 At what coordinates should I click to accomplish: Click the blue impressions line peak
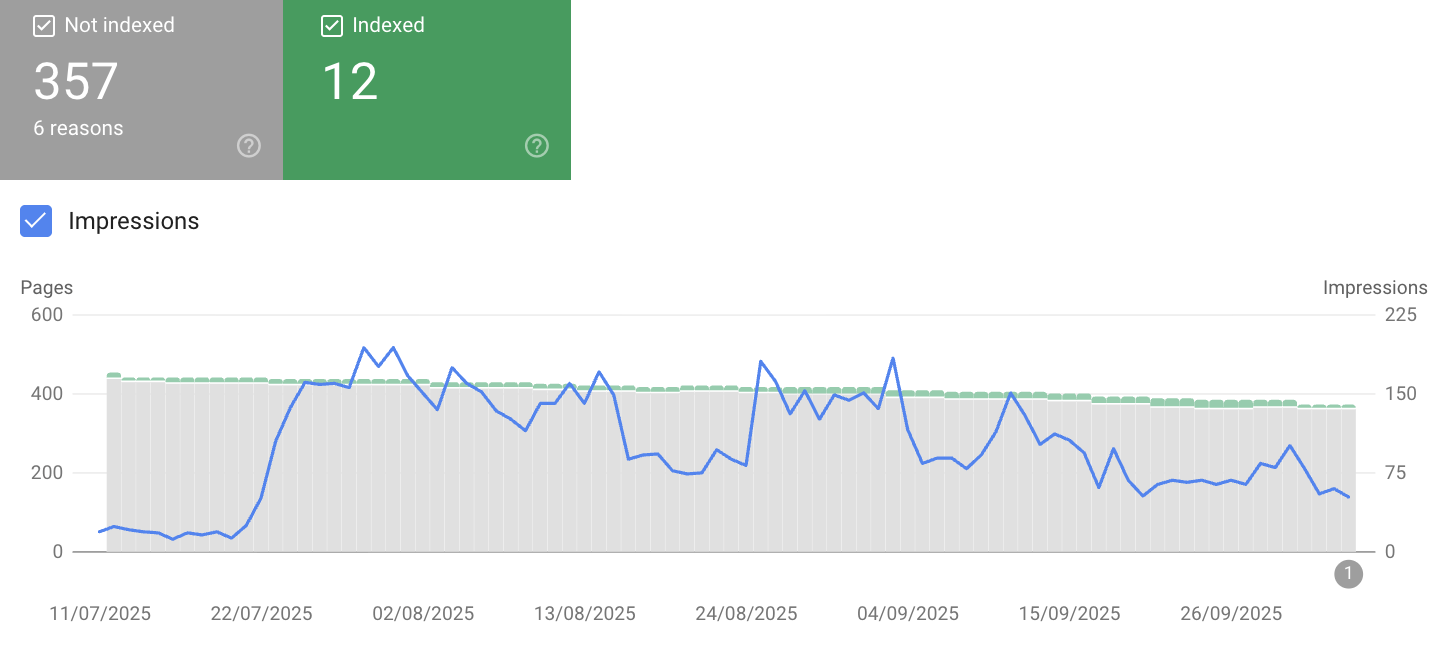pyautogui.click(x=365, y=347)
